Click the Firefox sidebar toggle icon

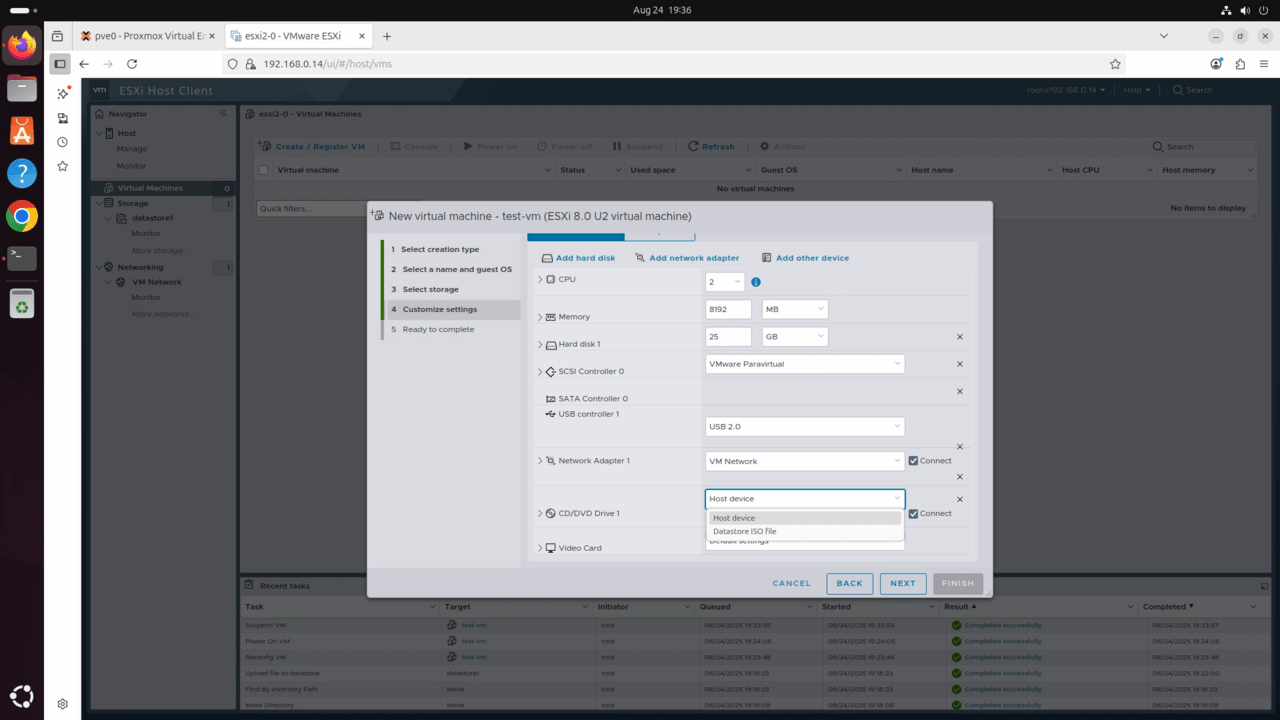[60, 64]
